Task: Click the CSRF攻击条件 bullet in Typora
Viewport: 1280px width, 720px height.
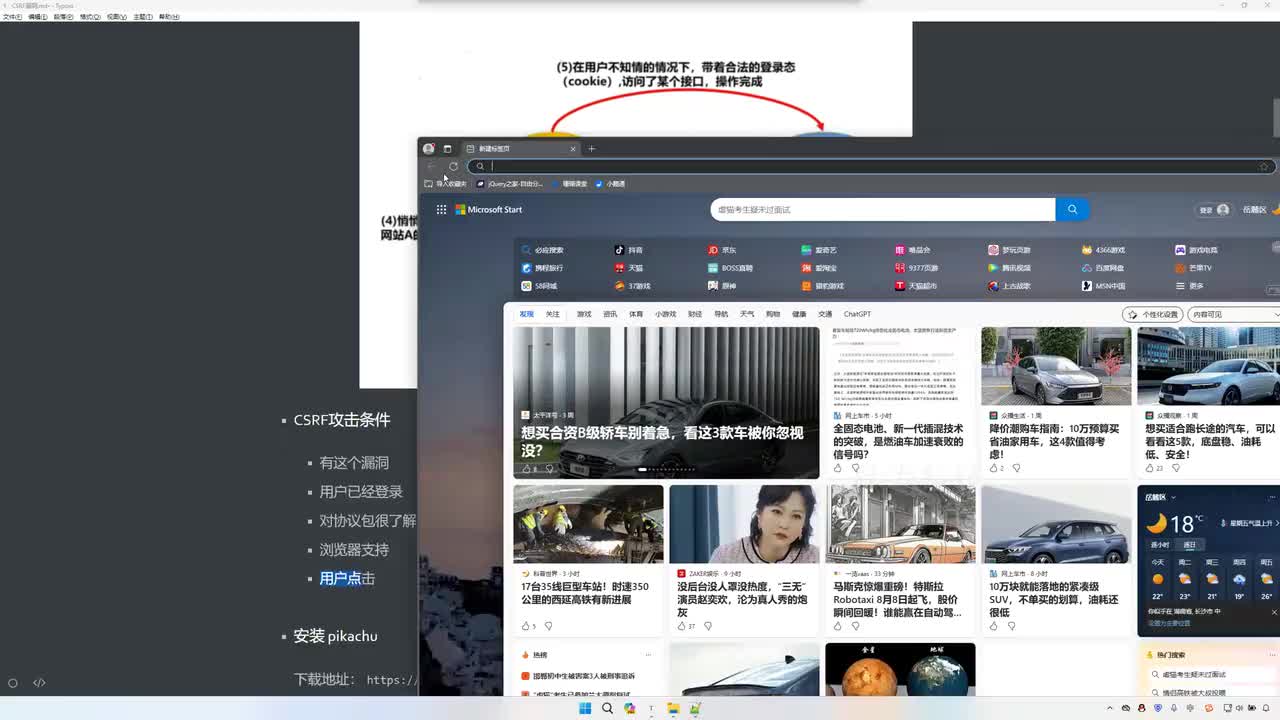Action: [342, 420]
